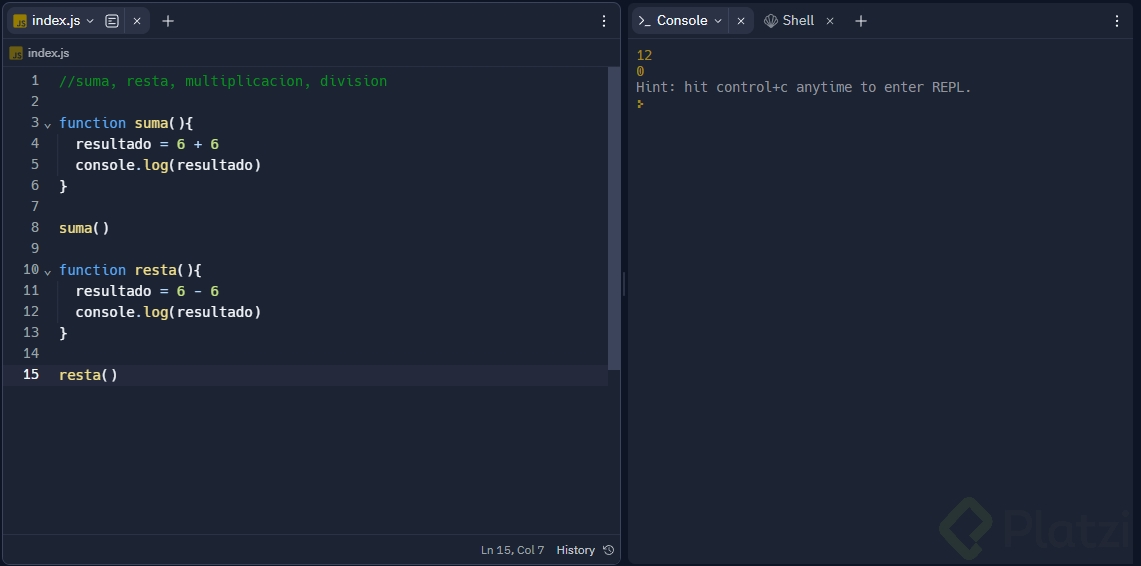Click console.log(resultado) on line 5
Viewport: 1141px width, 566px height.
click(x=168, y=165)
